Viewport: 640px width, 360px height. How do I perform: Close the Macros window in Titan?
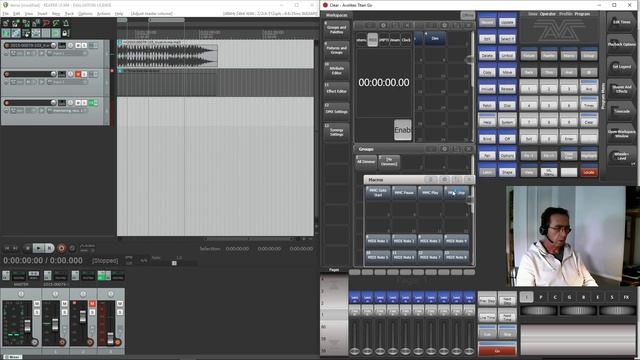coord(469,180)
